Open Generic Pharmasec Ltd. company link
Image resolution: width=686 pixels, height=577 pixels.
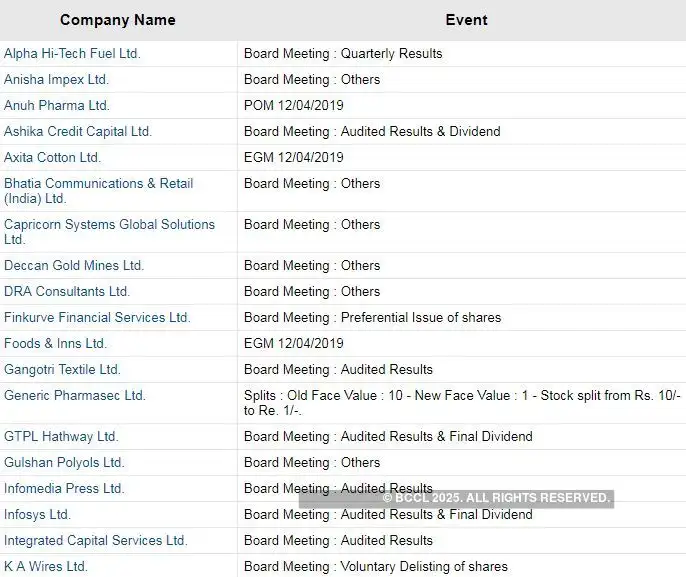[75, 395]
